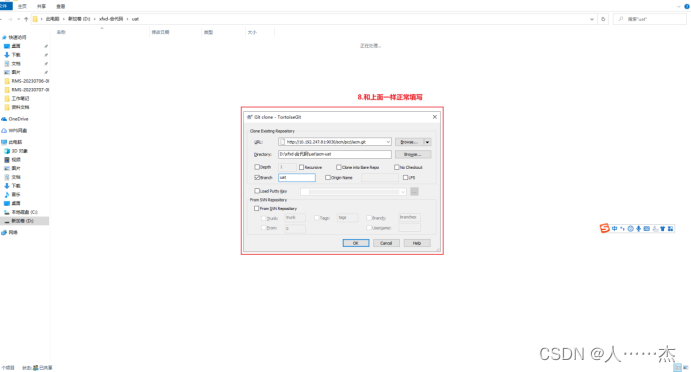
Task: Click Quick access star heading
Action: click(14, 37)
